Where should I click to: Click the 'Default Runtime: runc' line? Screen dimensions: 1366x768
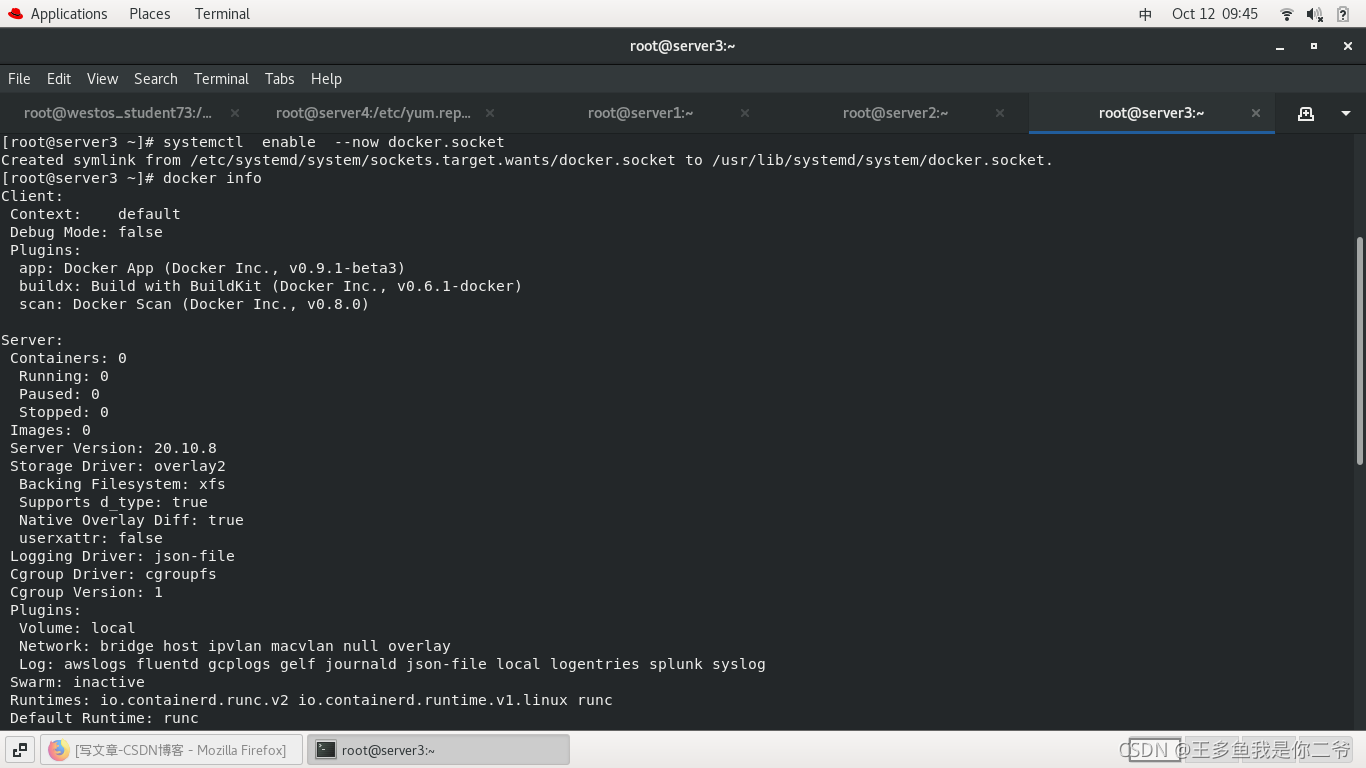(x=104, y=718)
